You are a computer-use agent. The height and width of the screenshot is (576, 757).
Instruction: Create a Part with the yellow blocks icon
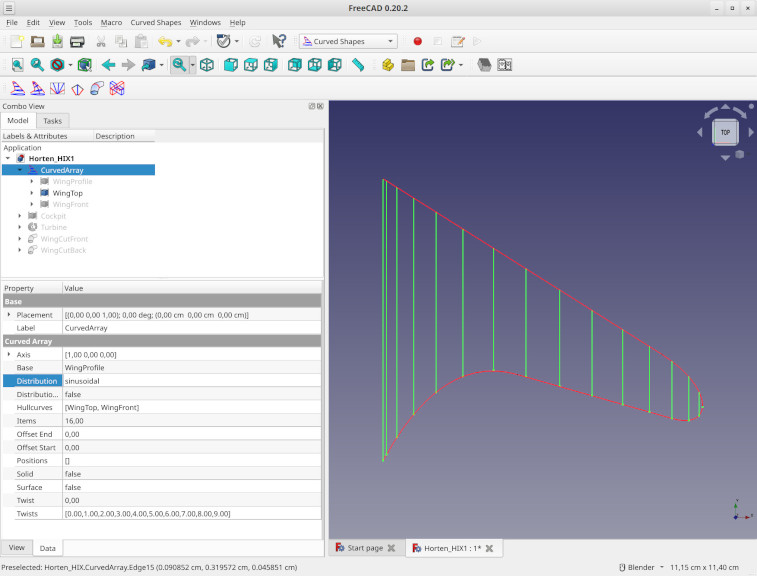[x=388, y=65]
